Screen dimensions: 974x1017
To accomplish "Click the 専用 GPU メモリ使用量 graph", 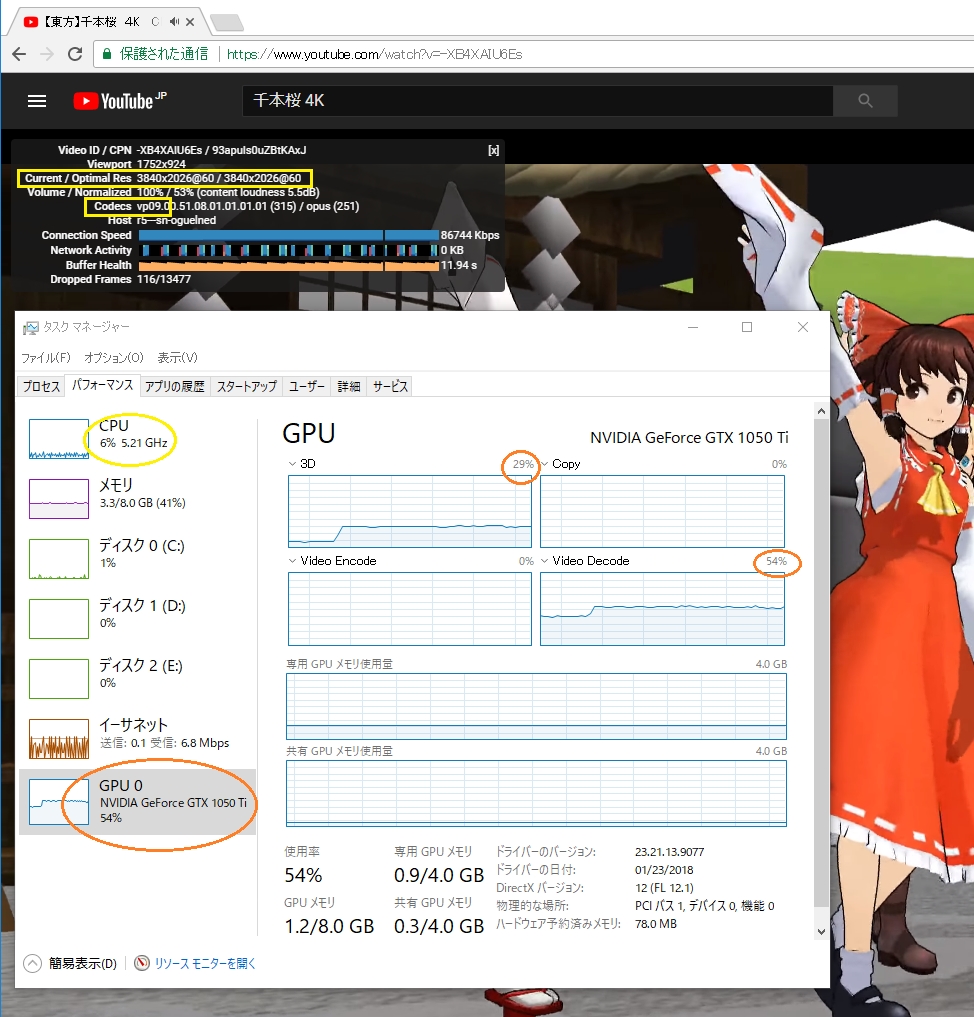I will point(536,706).
